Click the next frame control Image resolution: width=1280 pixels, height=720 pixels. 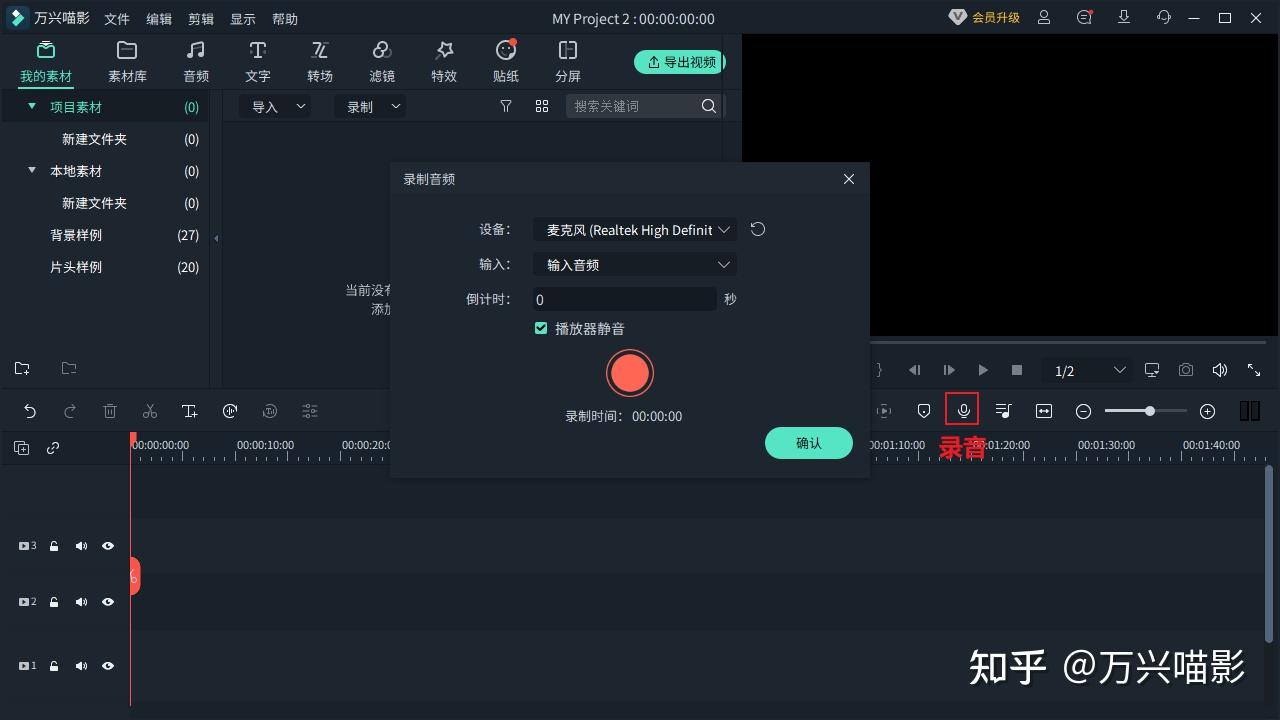[x=949, y=370]
